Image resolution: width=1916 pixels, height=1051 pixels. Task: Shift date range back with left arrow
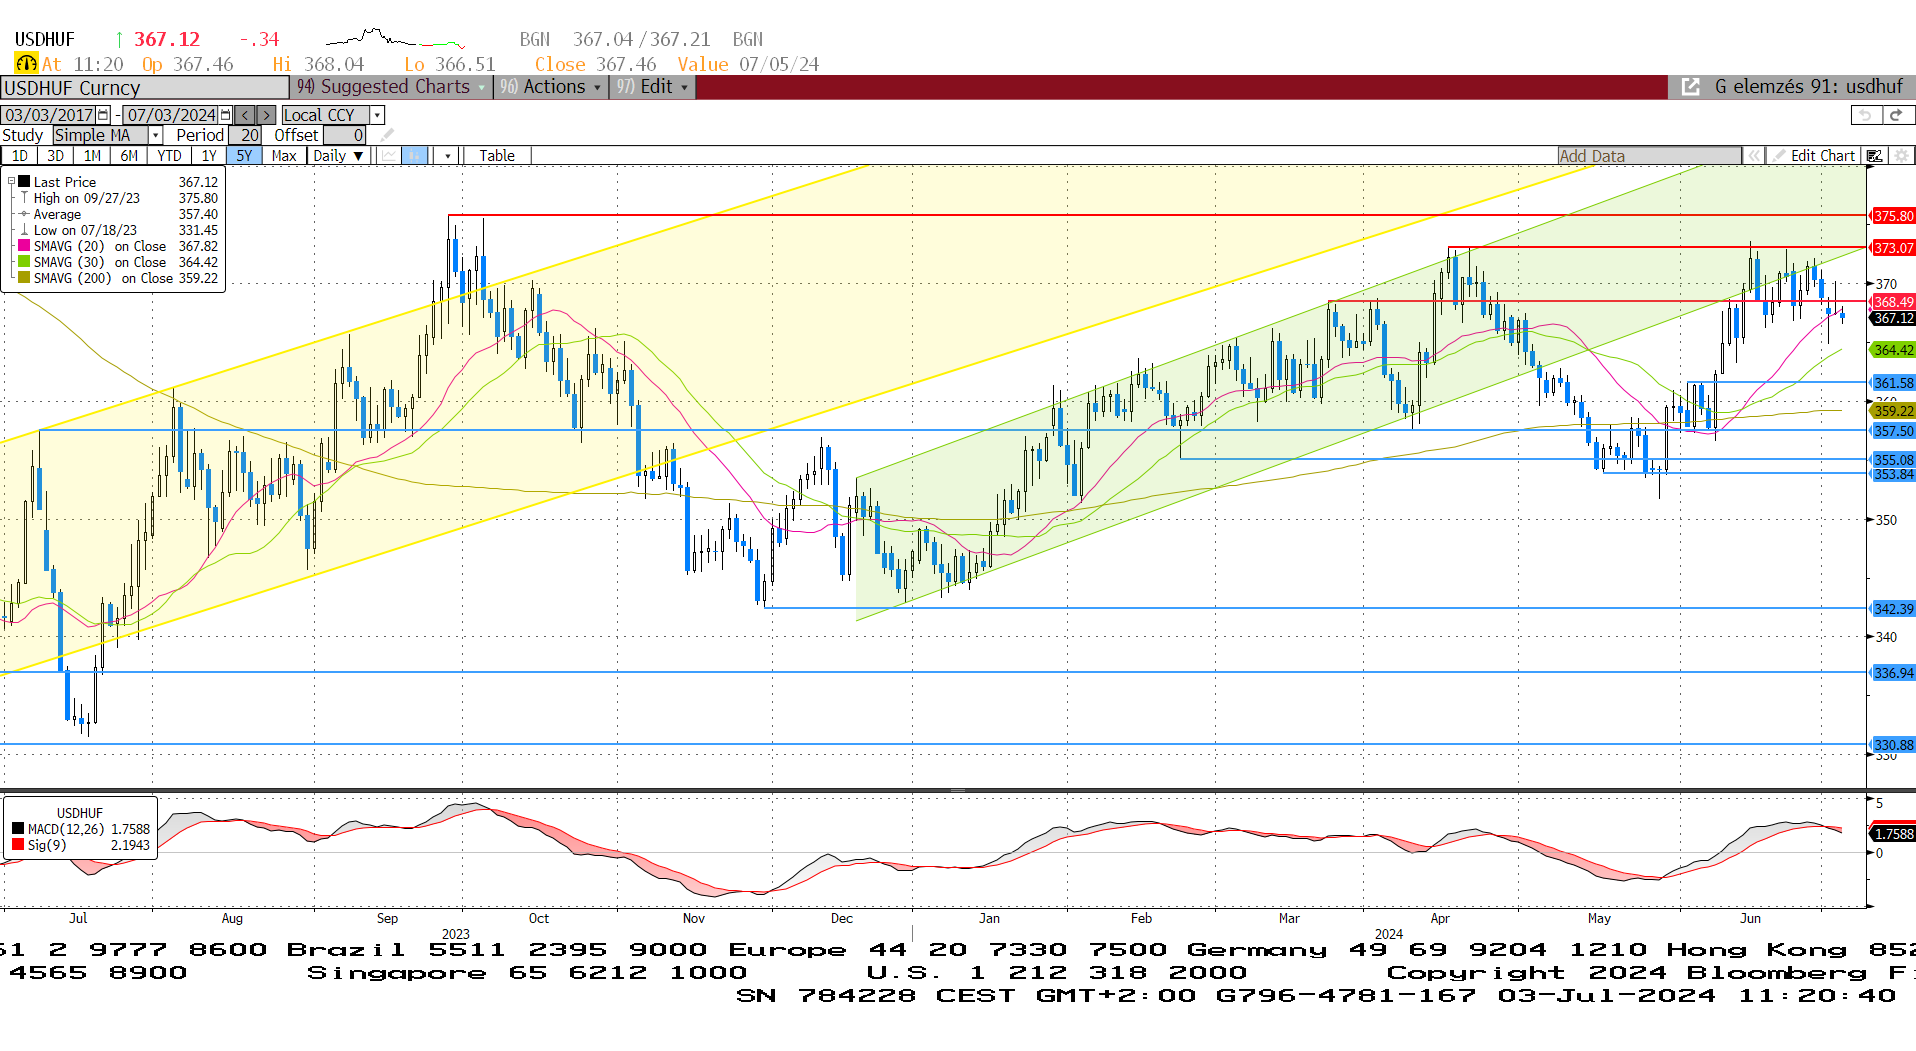point(245,115)
